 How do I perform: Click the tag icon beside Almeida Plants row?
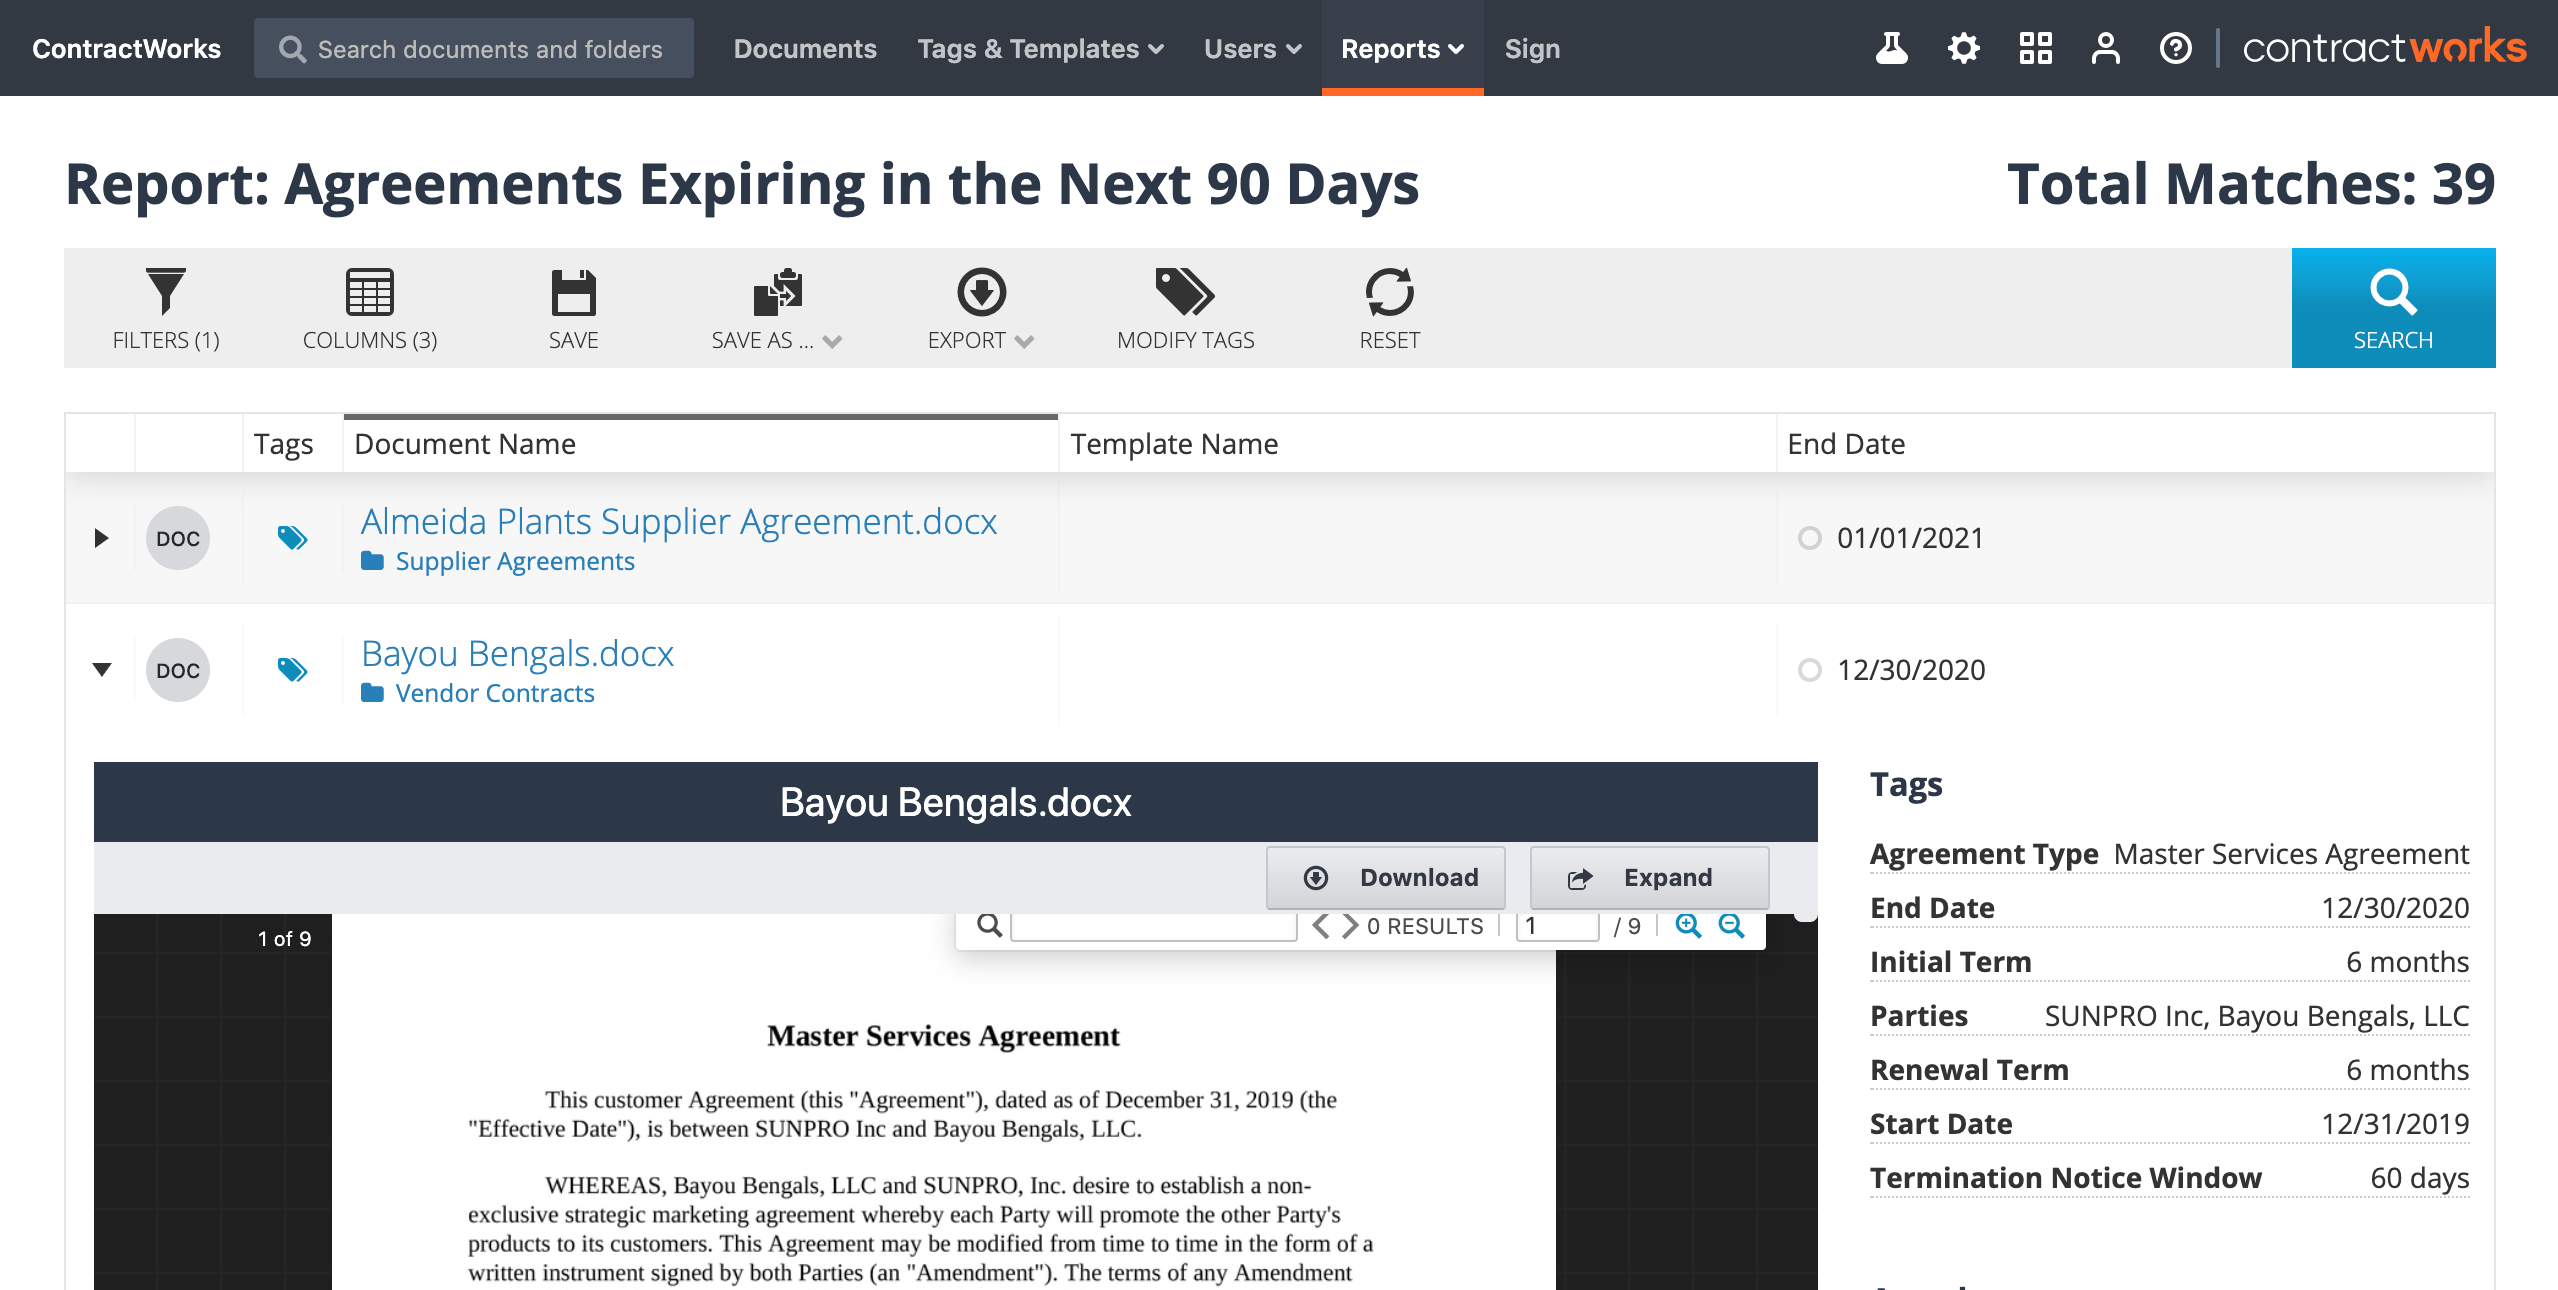pyautogui.click(x=293, y=537)
